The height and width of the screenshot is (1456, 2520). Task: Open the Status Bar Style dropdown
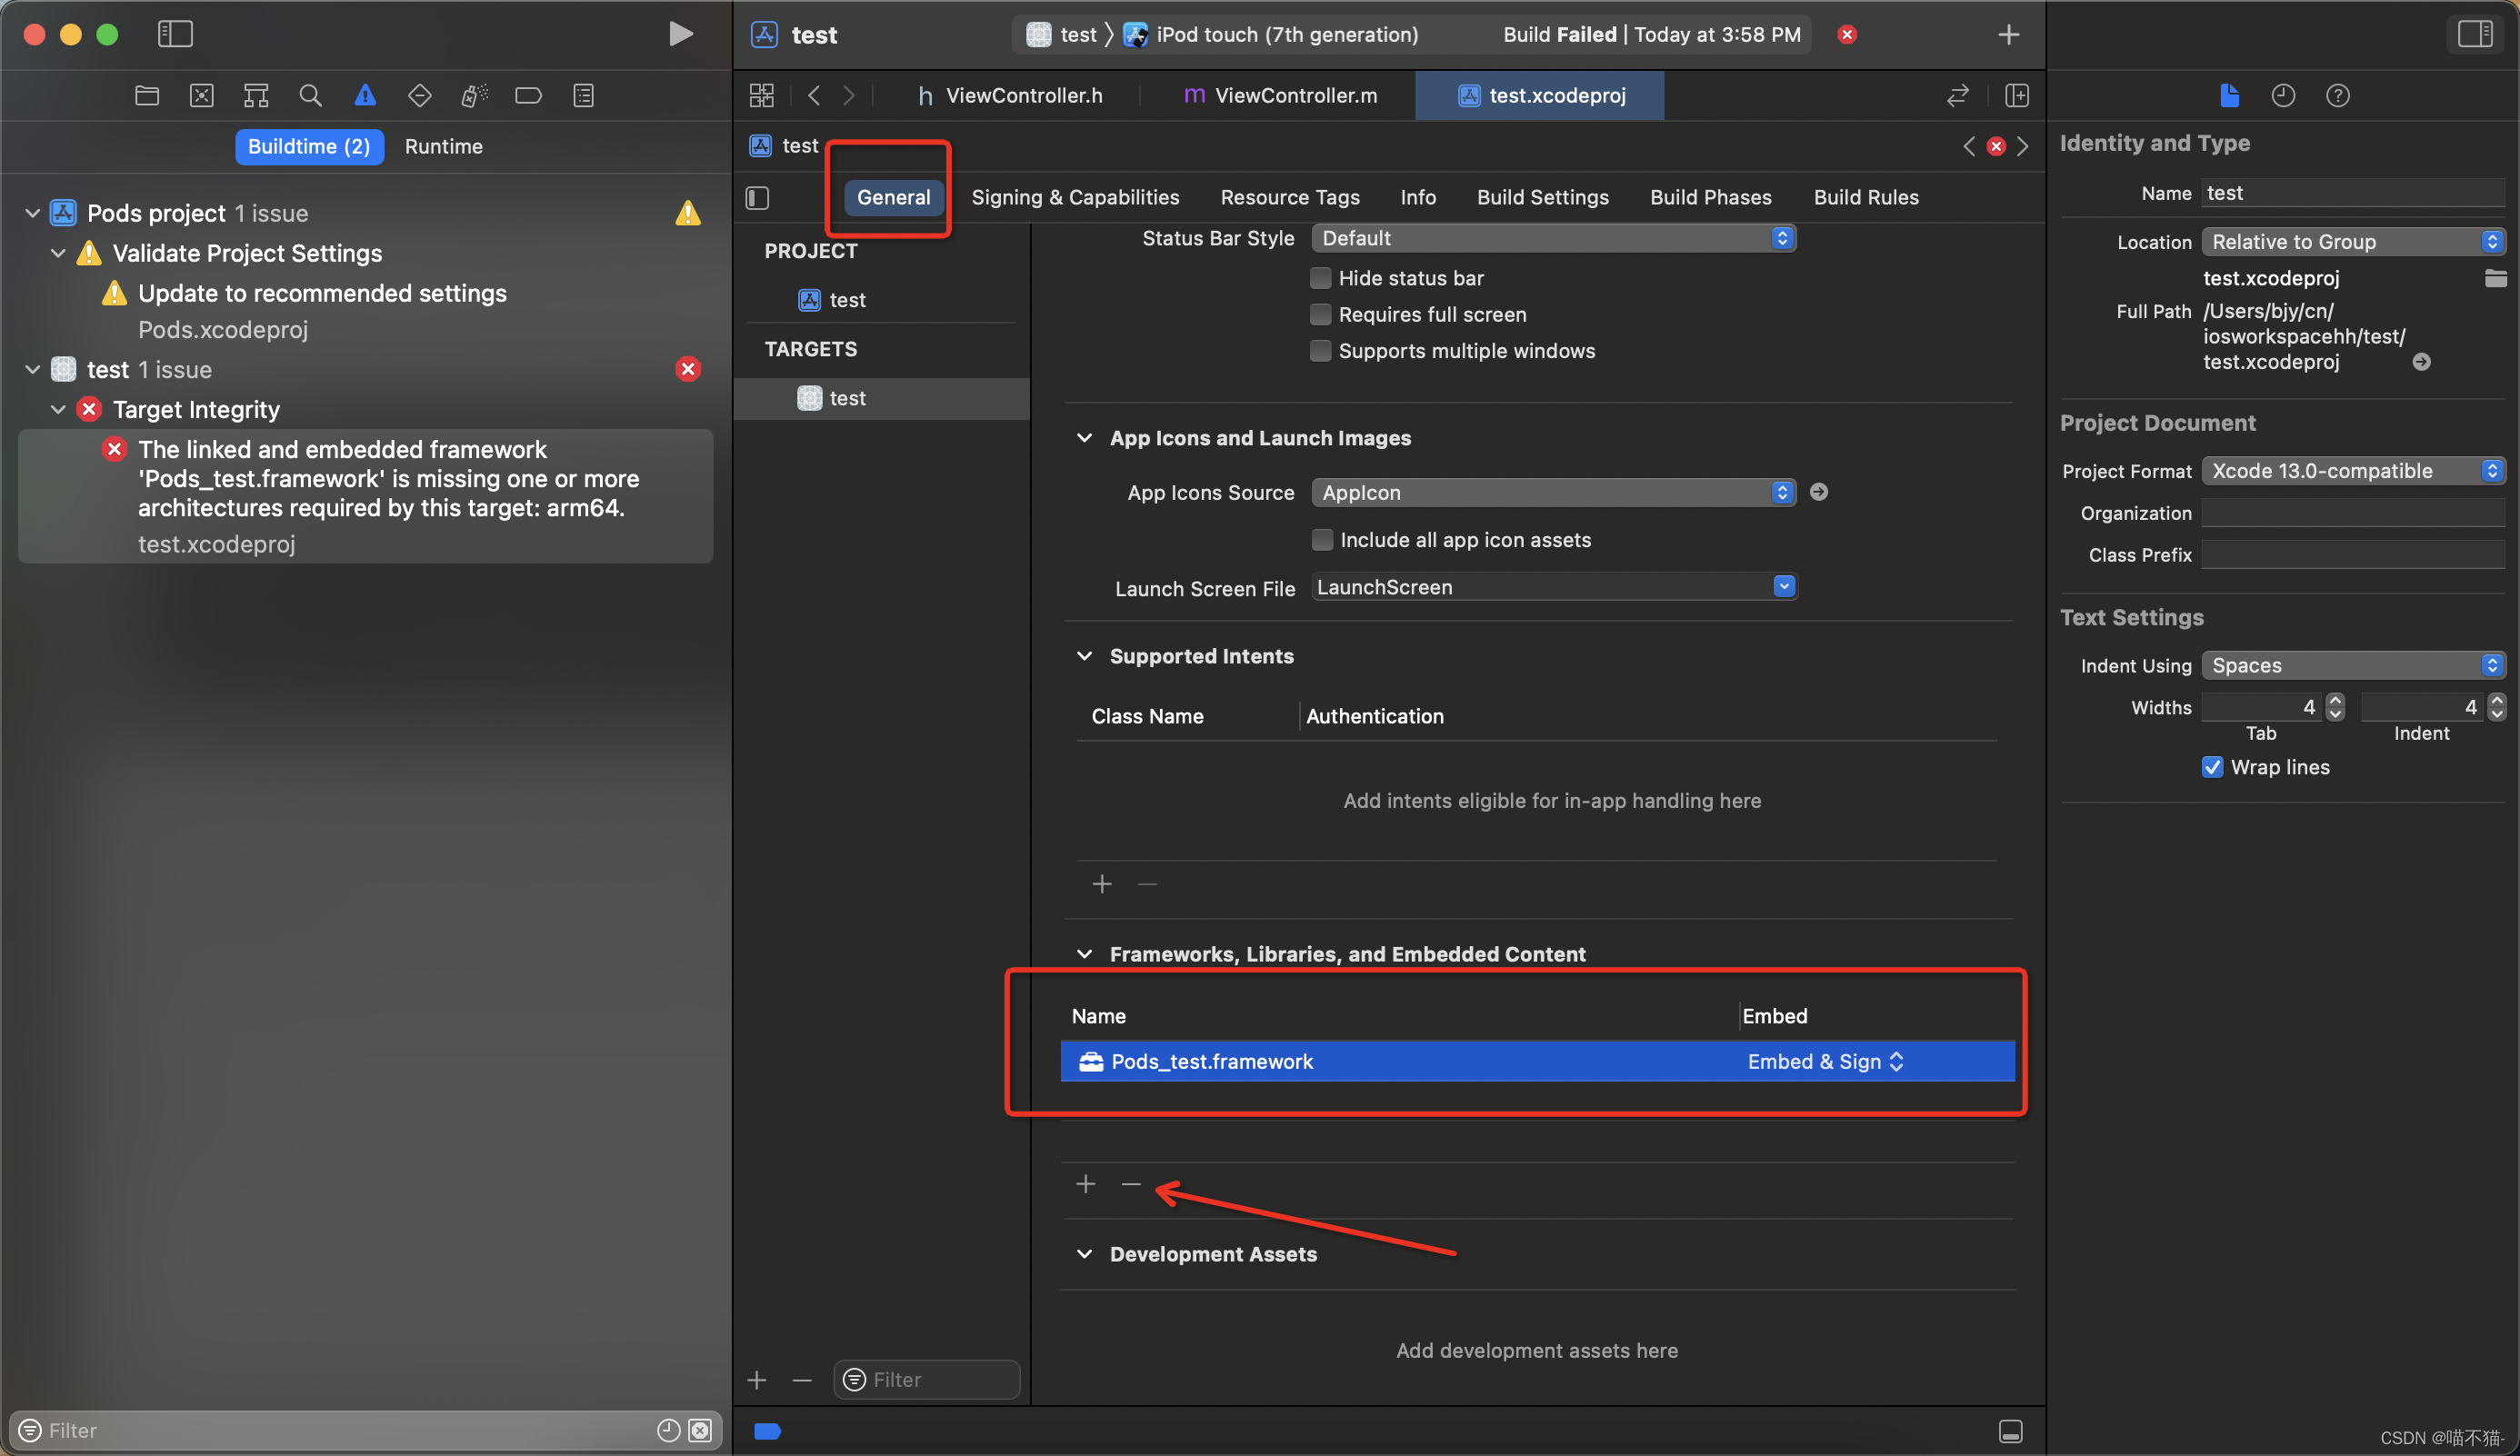pyautogui.click(x=1553, y=238)
